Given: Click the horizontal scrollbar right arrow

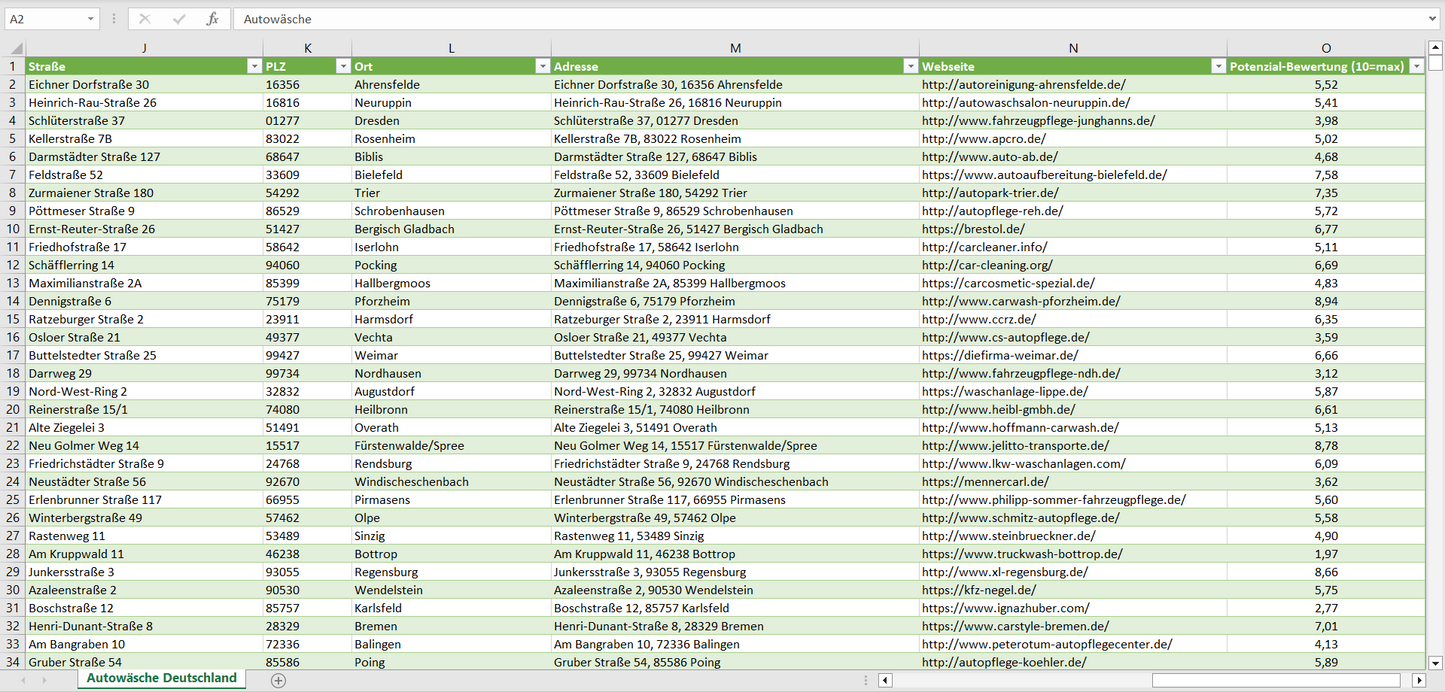Looking at the screenshot, I should (x=1418, y=680).
